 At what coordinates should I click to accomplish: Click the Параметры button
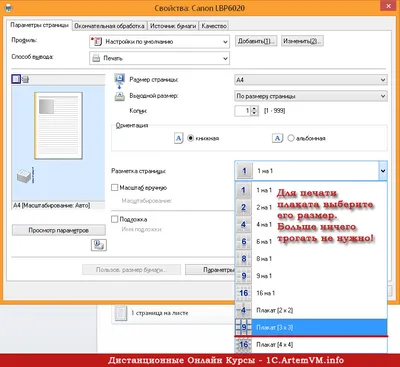click(x=210, y=270)
